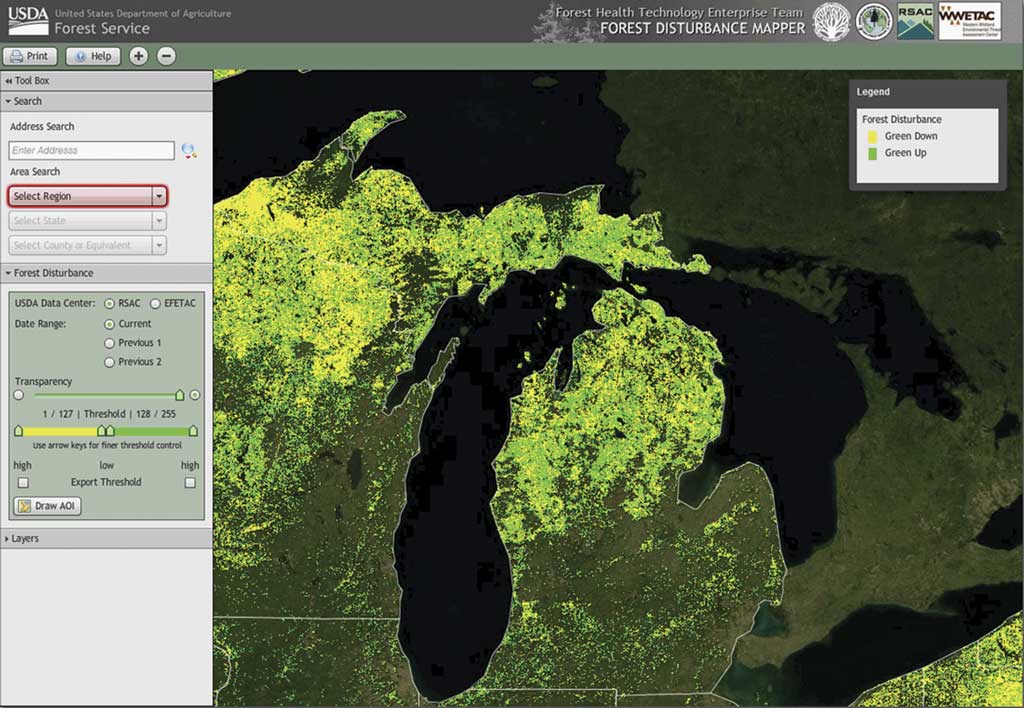Viewport: 1024px width, 708px height.
Task: Click the Green Down yellow legend swatch
Action: (872, 137)
